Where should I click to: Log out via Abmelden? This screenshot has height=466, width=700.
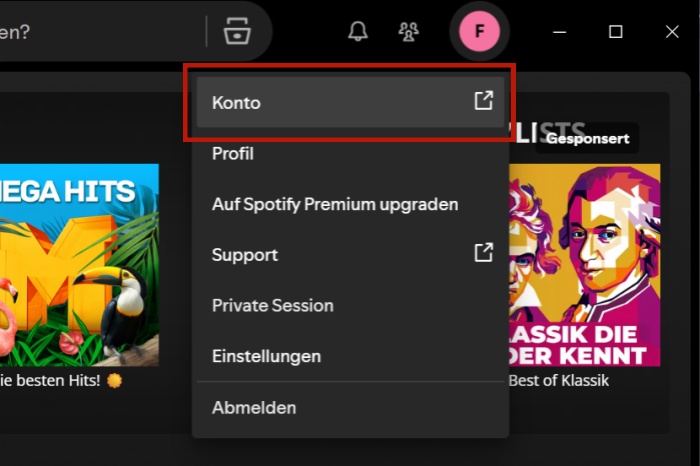point(254,407)
